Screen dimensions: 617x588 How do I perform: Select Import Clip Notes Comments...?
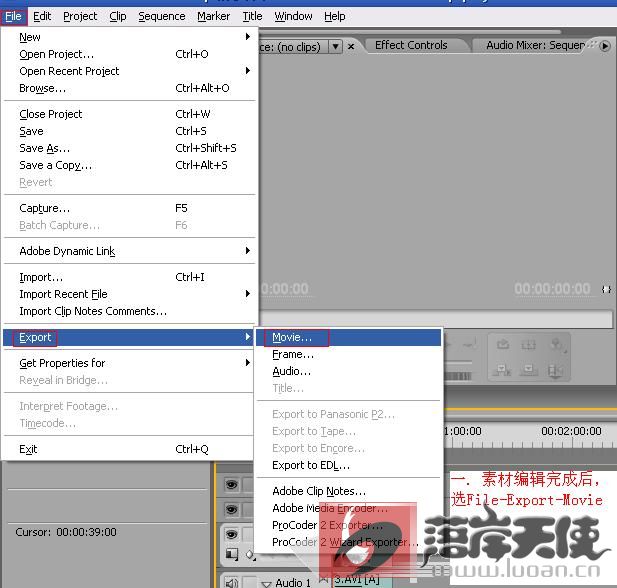129,311
